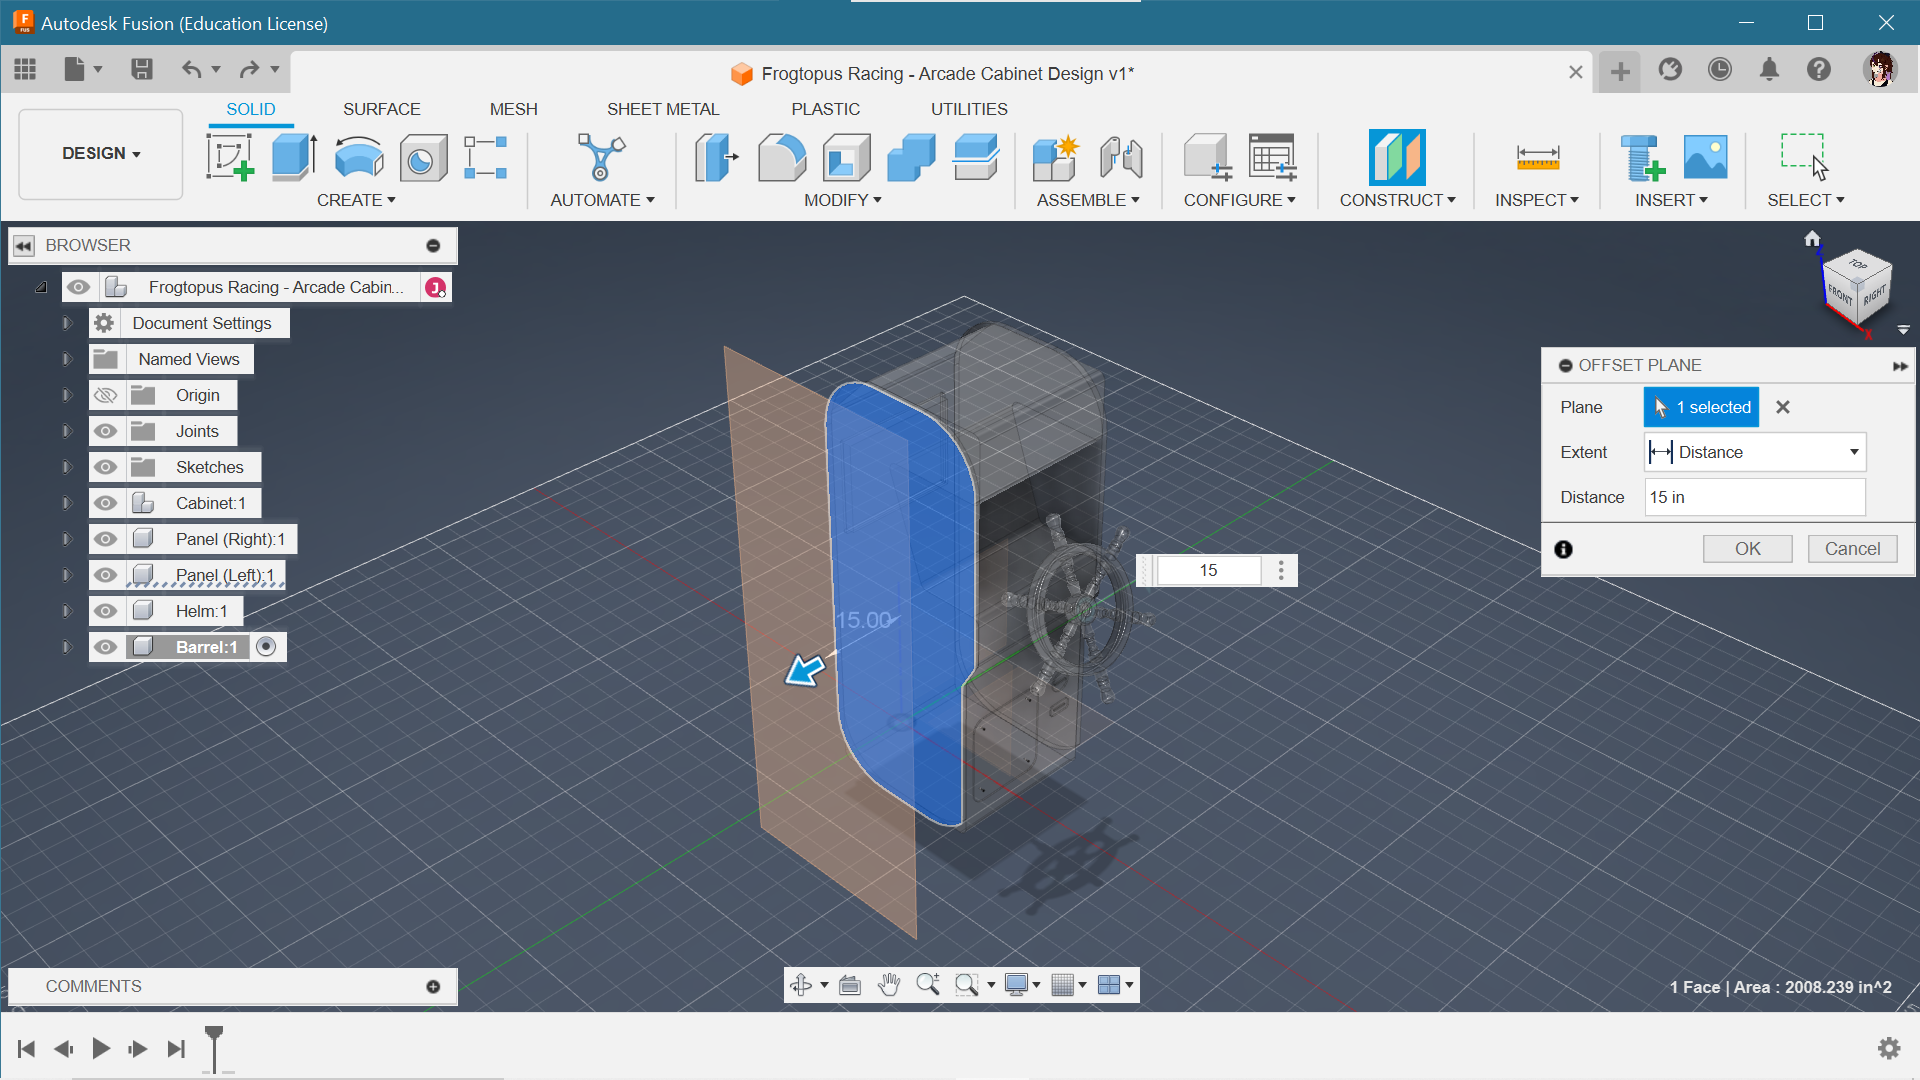Hide the Panel (Left):1 component
The image size is (1920, 1080).
[x=105, y=575]
